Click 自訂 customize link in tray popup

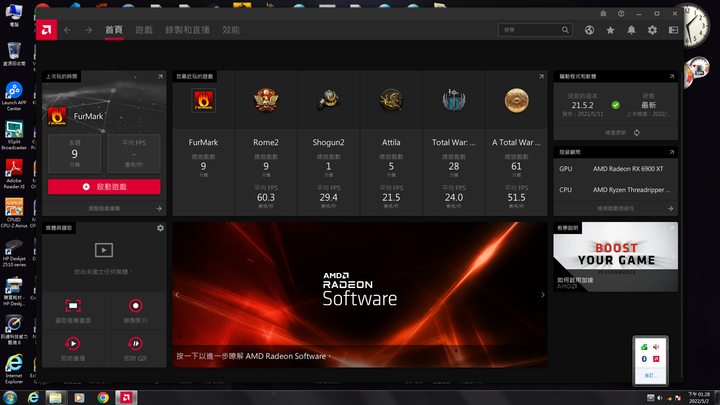[650, 376]
